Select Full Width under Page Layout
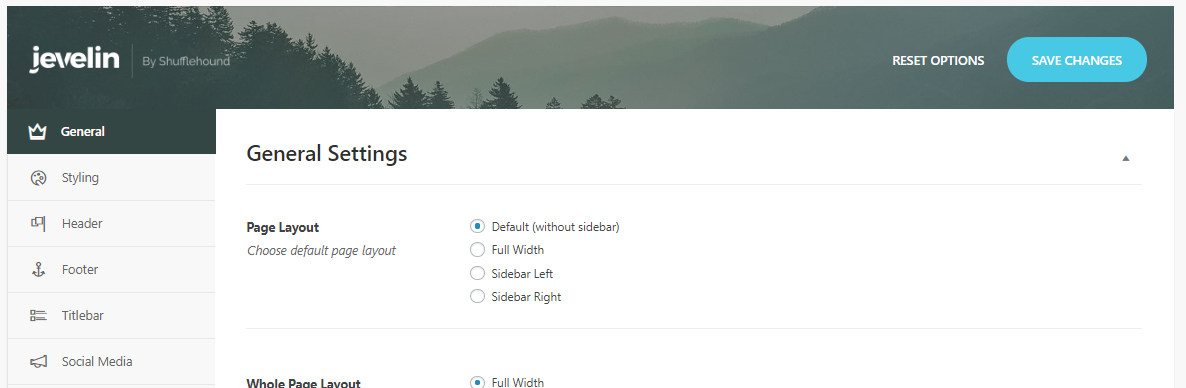 coord(477,250)
